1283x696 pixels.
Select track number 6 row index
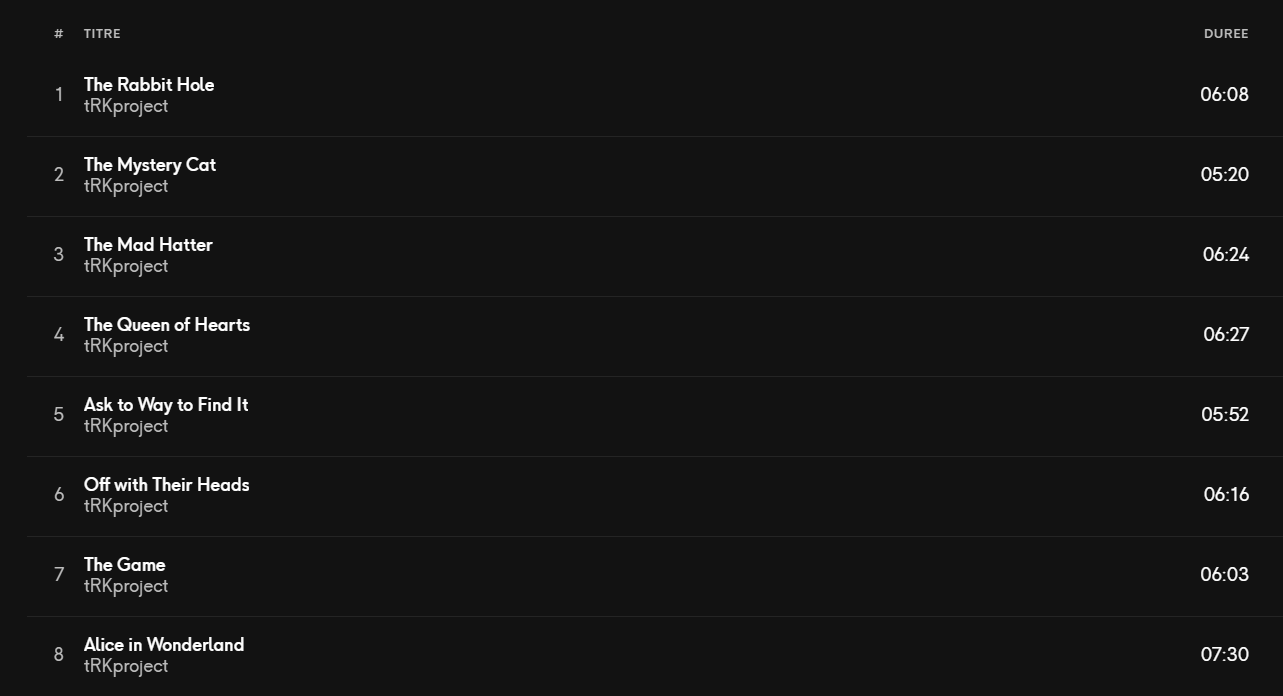[x=59, y=495]
